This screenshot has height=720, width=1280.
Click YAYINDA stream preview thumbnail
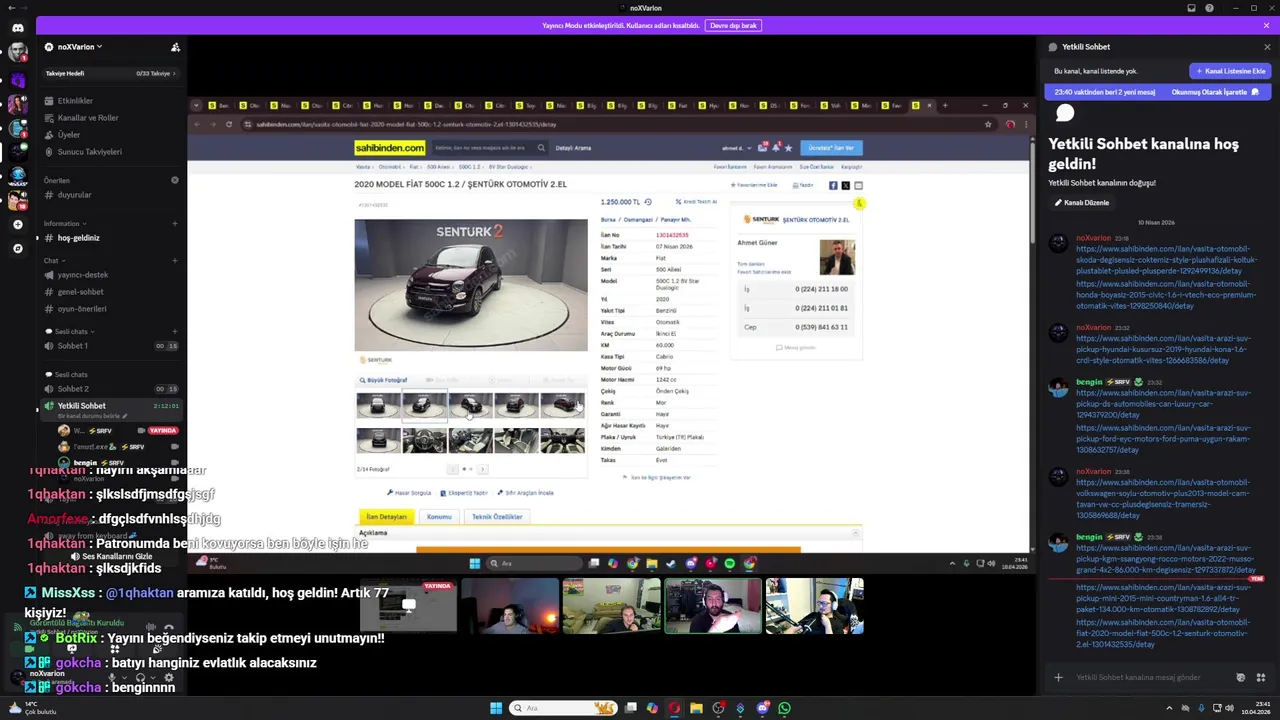[408, 606]
